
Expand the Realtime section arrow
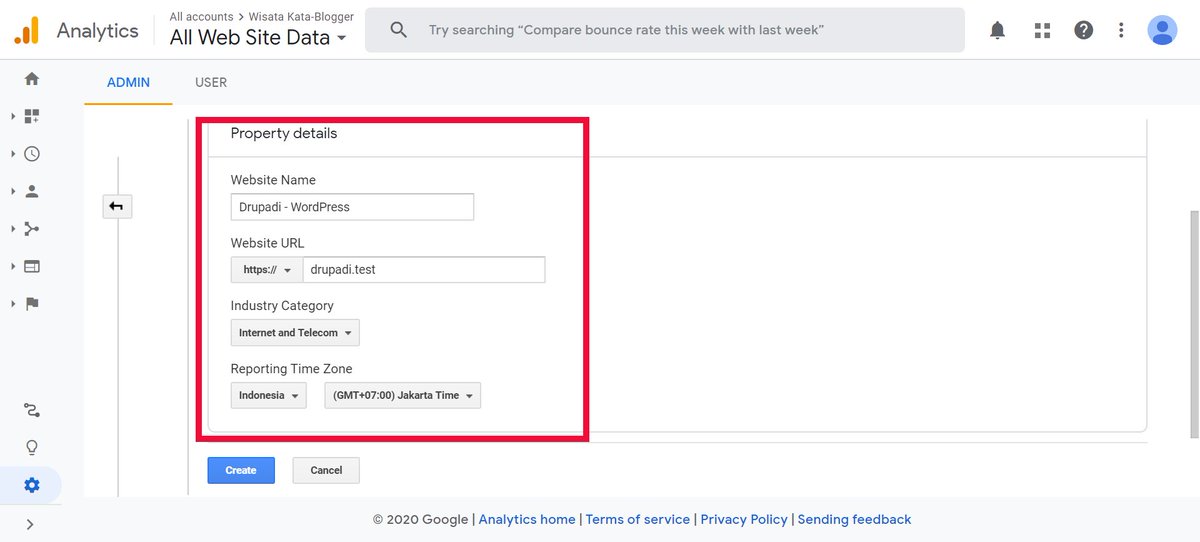coord(13,154)
